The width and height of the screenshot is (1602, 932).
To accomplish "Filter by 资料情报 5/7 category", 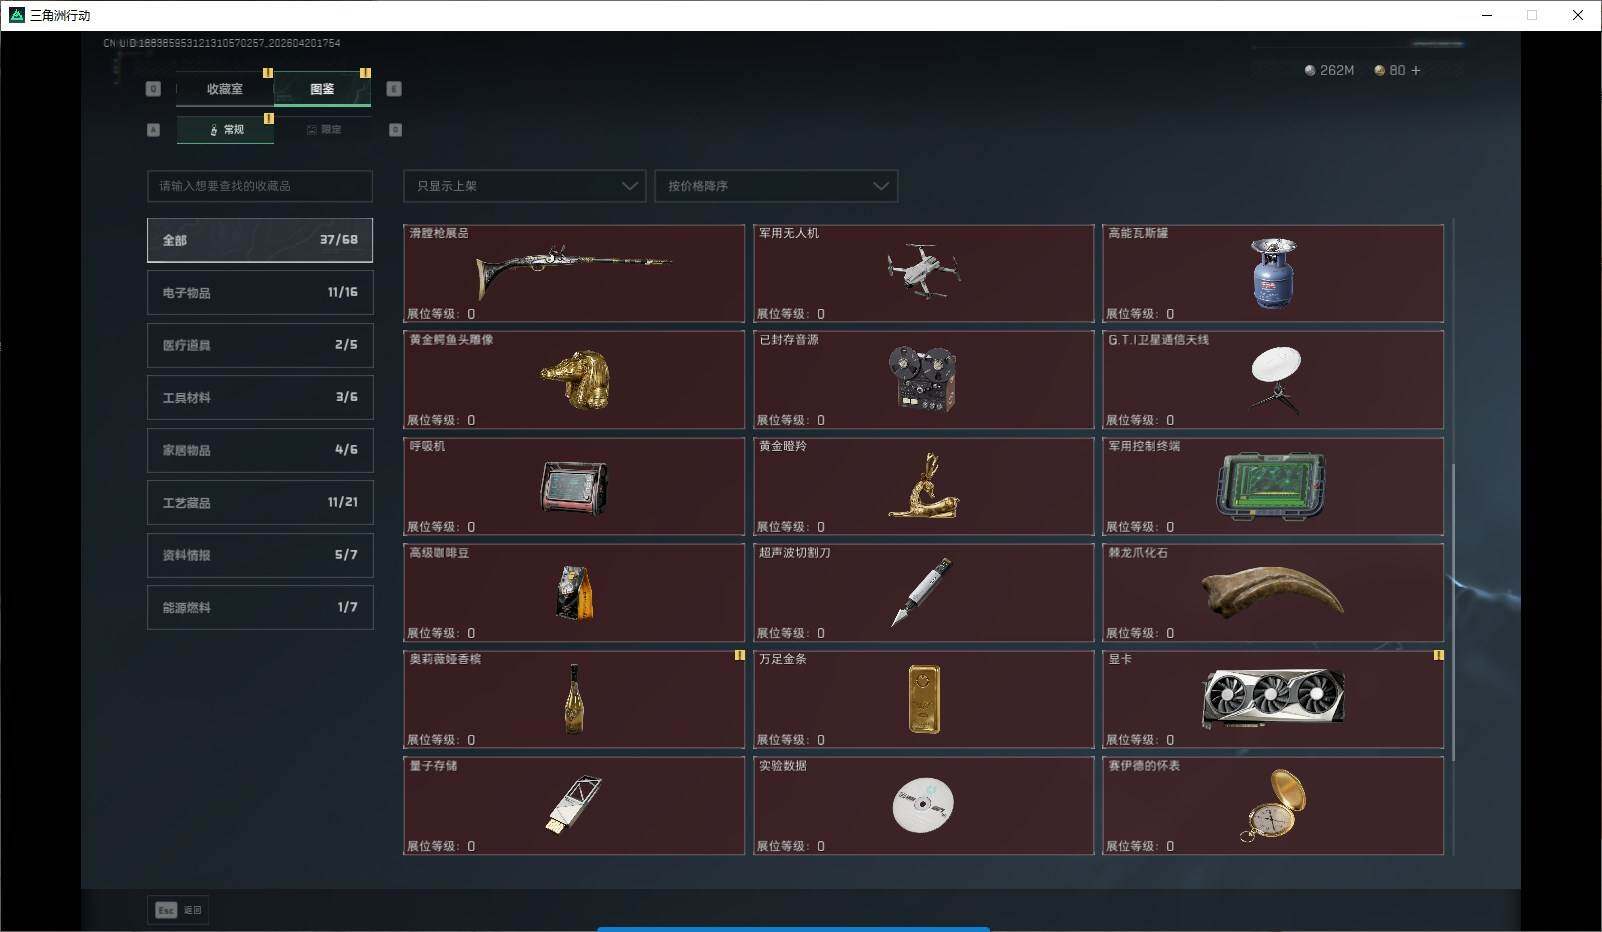I will (x=260, y=555).
